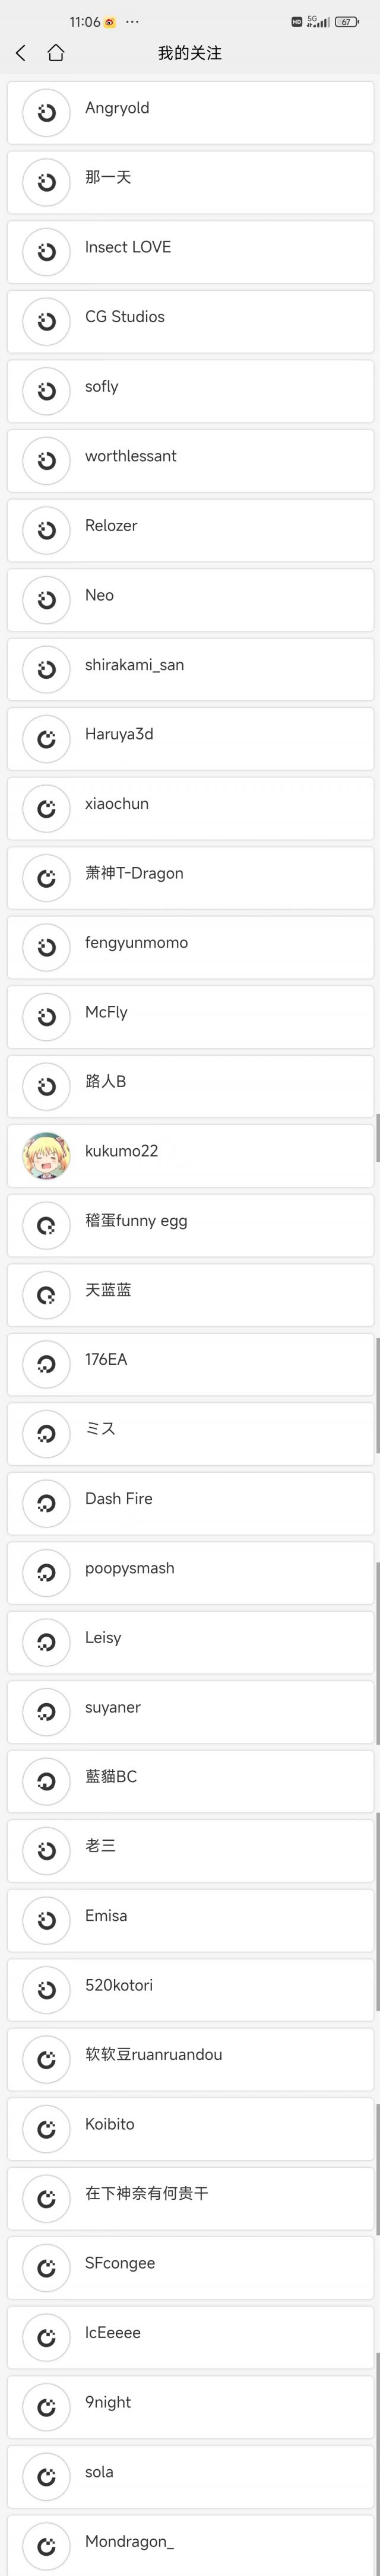This screenshot has height=2576, width=380.
Task: Open 萧神T-Dragon user row
Action: (x=190, y=878)
